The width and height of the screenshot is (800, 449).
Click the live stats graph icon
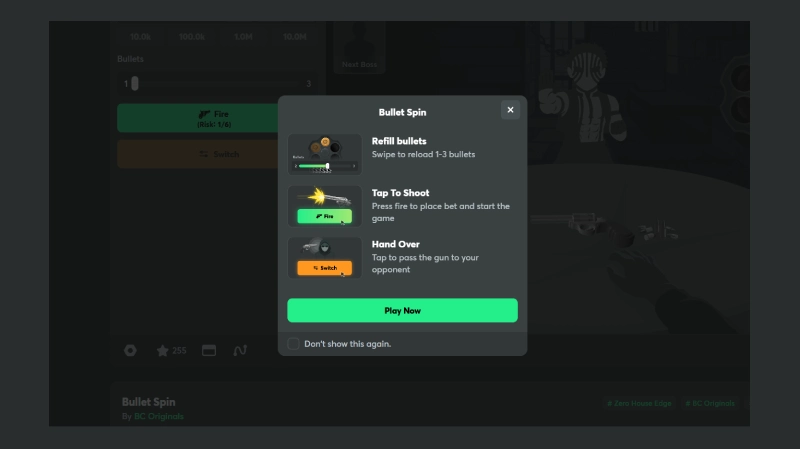[x=240, y=351]
